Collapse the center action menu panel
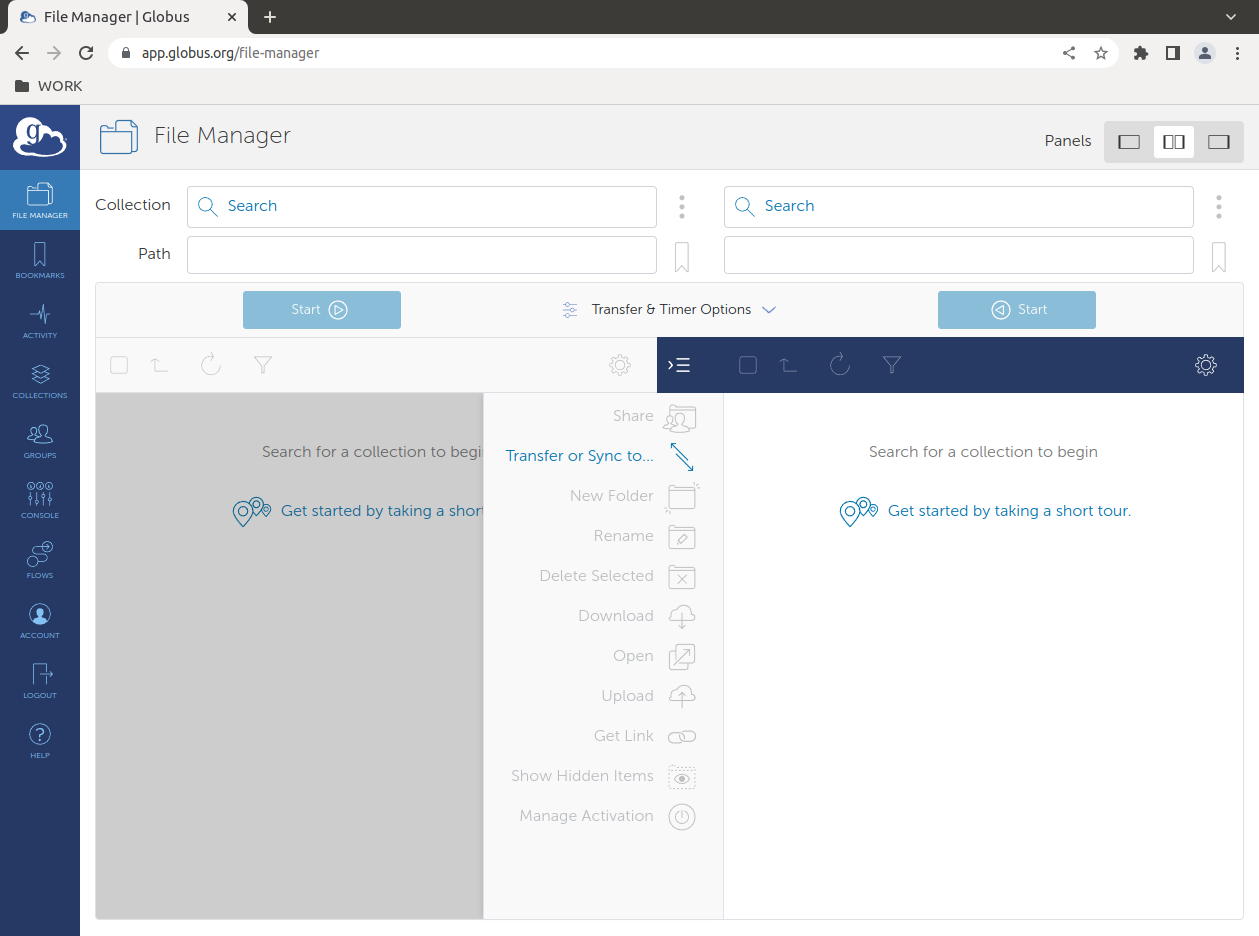Screen dimensions: 1259x936 [x=679, y=365]
